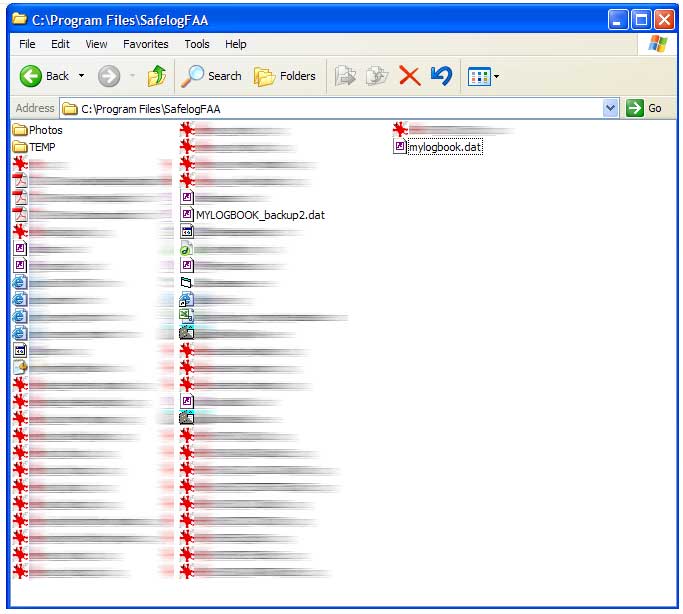This screenshot has height=614, width=683.
Task: Open the View menu
Action: [96, 44]
